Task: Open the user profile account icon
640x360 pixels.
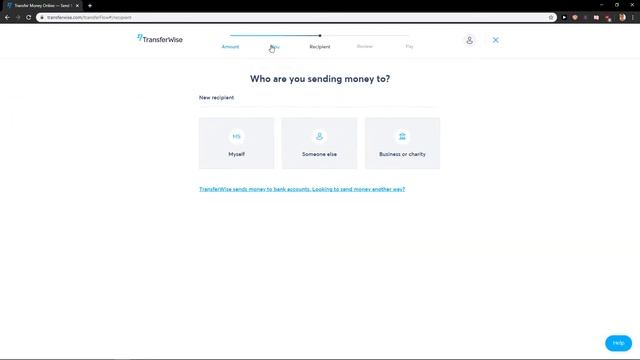Action: click(469, 40)
